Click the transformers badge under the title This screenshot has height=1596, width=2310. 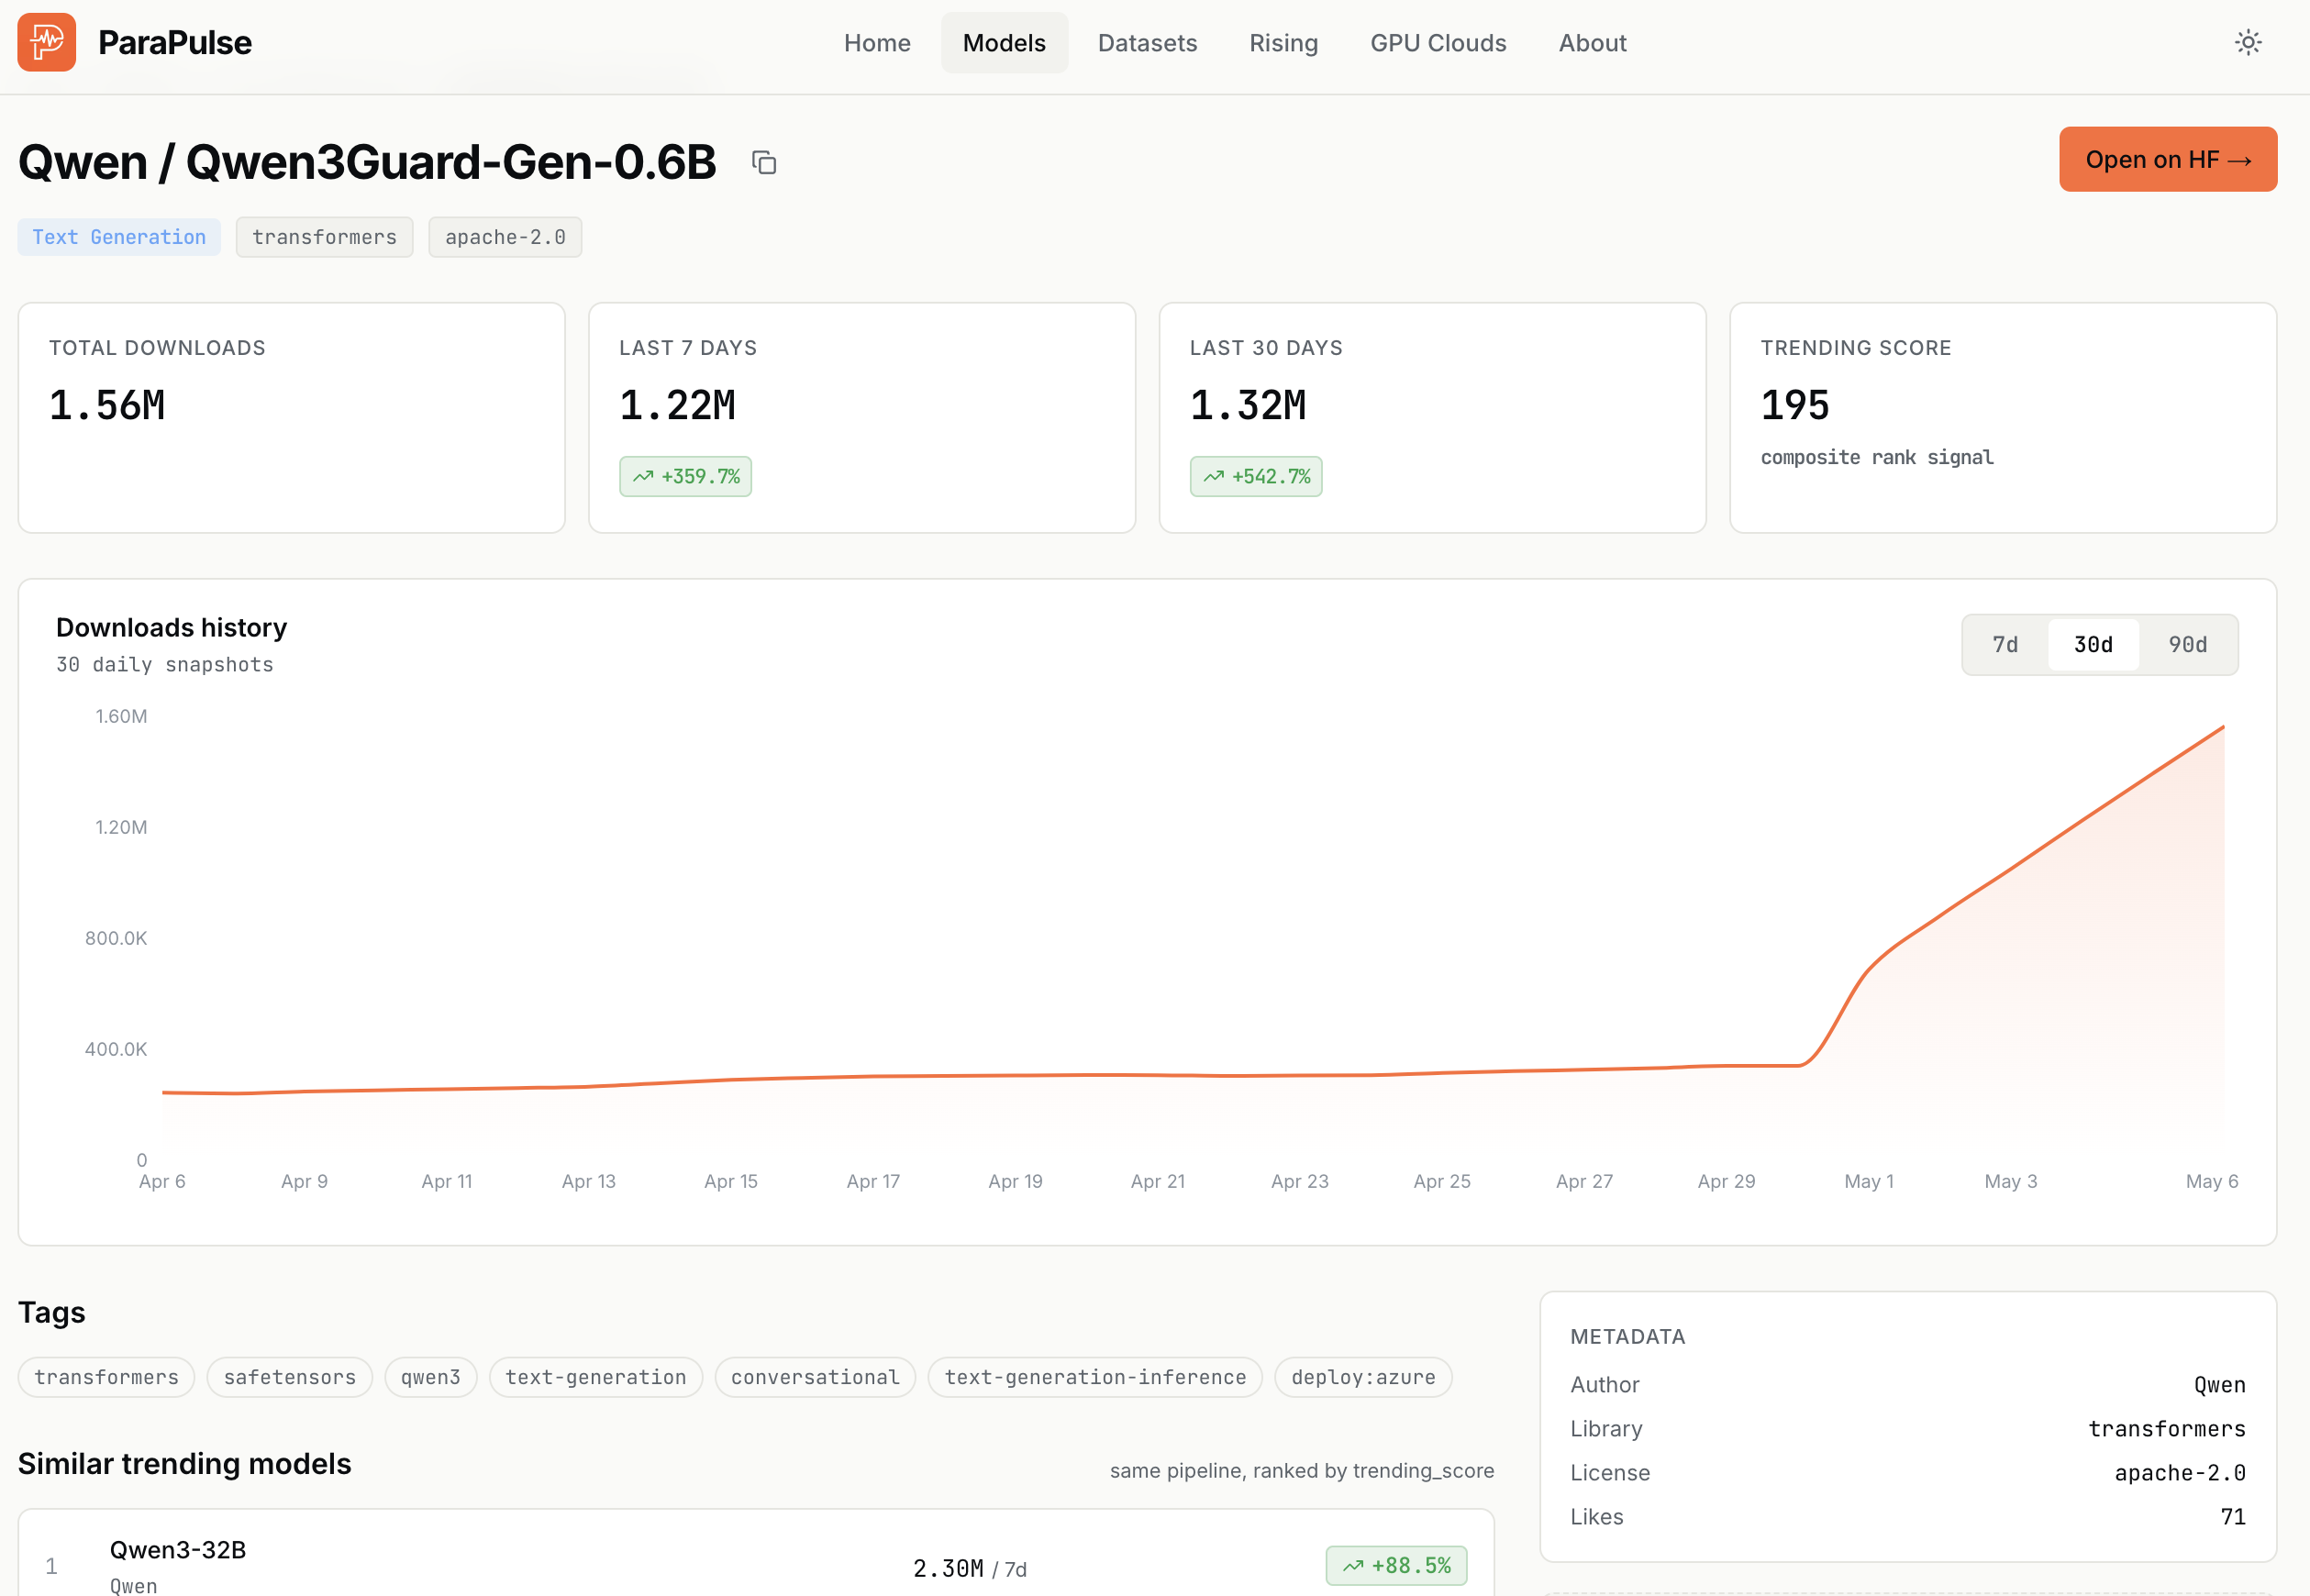coord(324,237)
